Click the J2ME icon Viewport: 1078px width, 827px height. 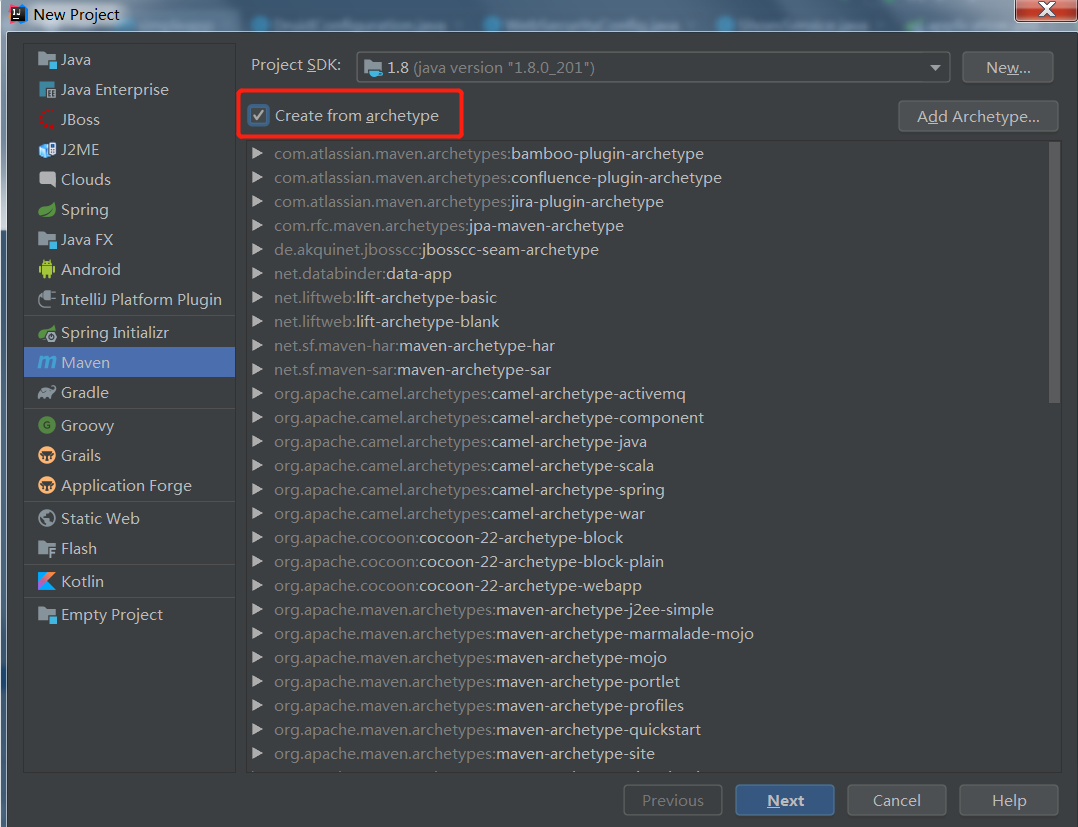click(47, 150)
